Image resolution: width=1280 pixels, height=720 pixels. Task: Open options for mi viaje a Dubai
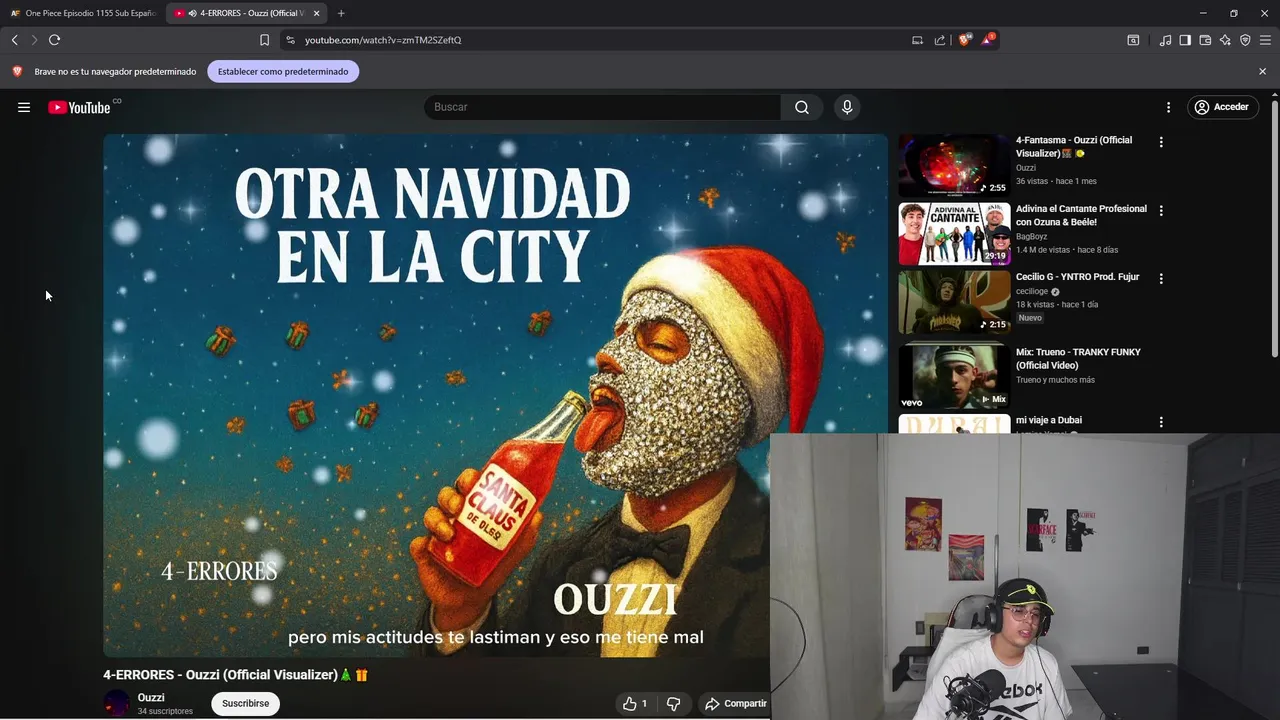click(x=1161, y=422)
